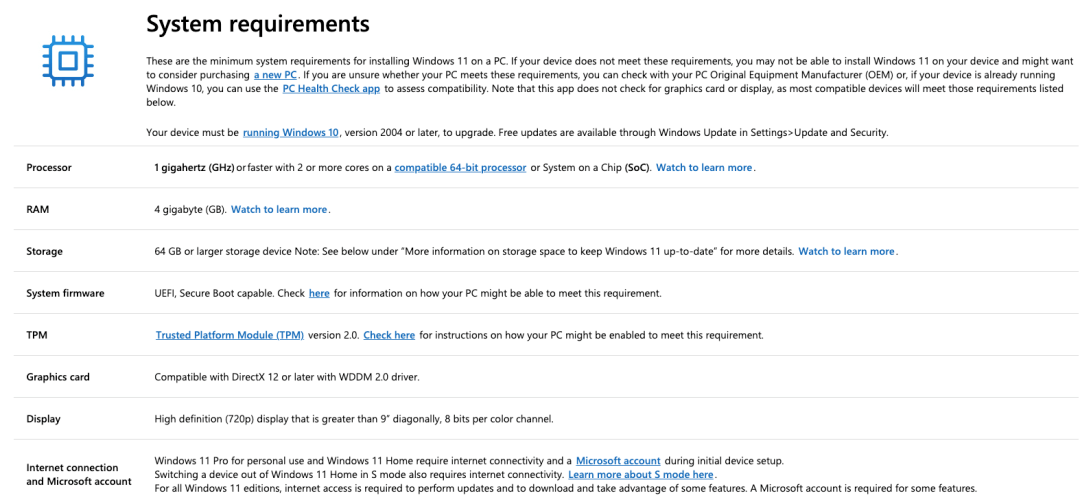This screenshot has width=1080, height=500.
Task: Click the "here" link for System firmware
Action: [x=319, y=294]
